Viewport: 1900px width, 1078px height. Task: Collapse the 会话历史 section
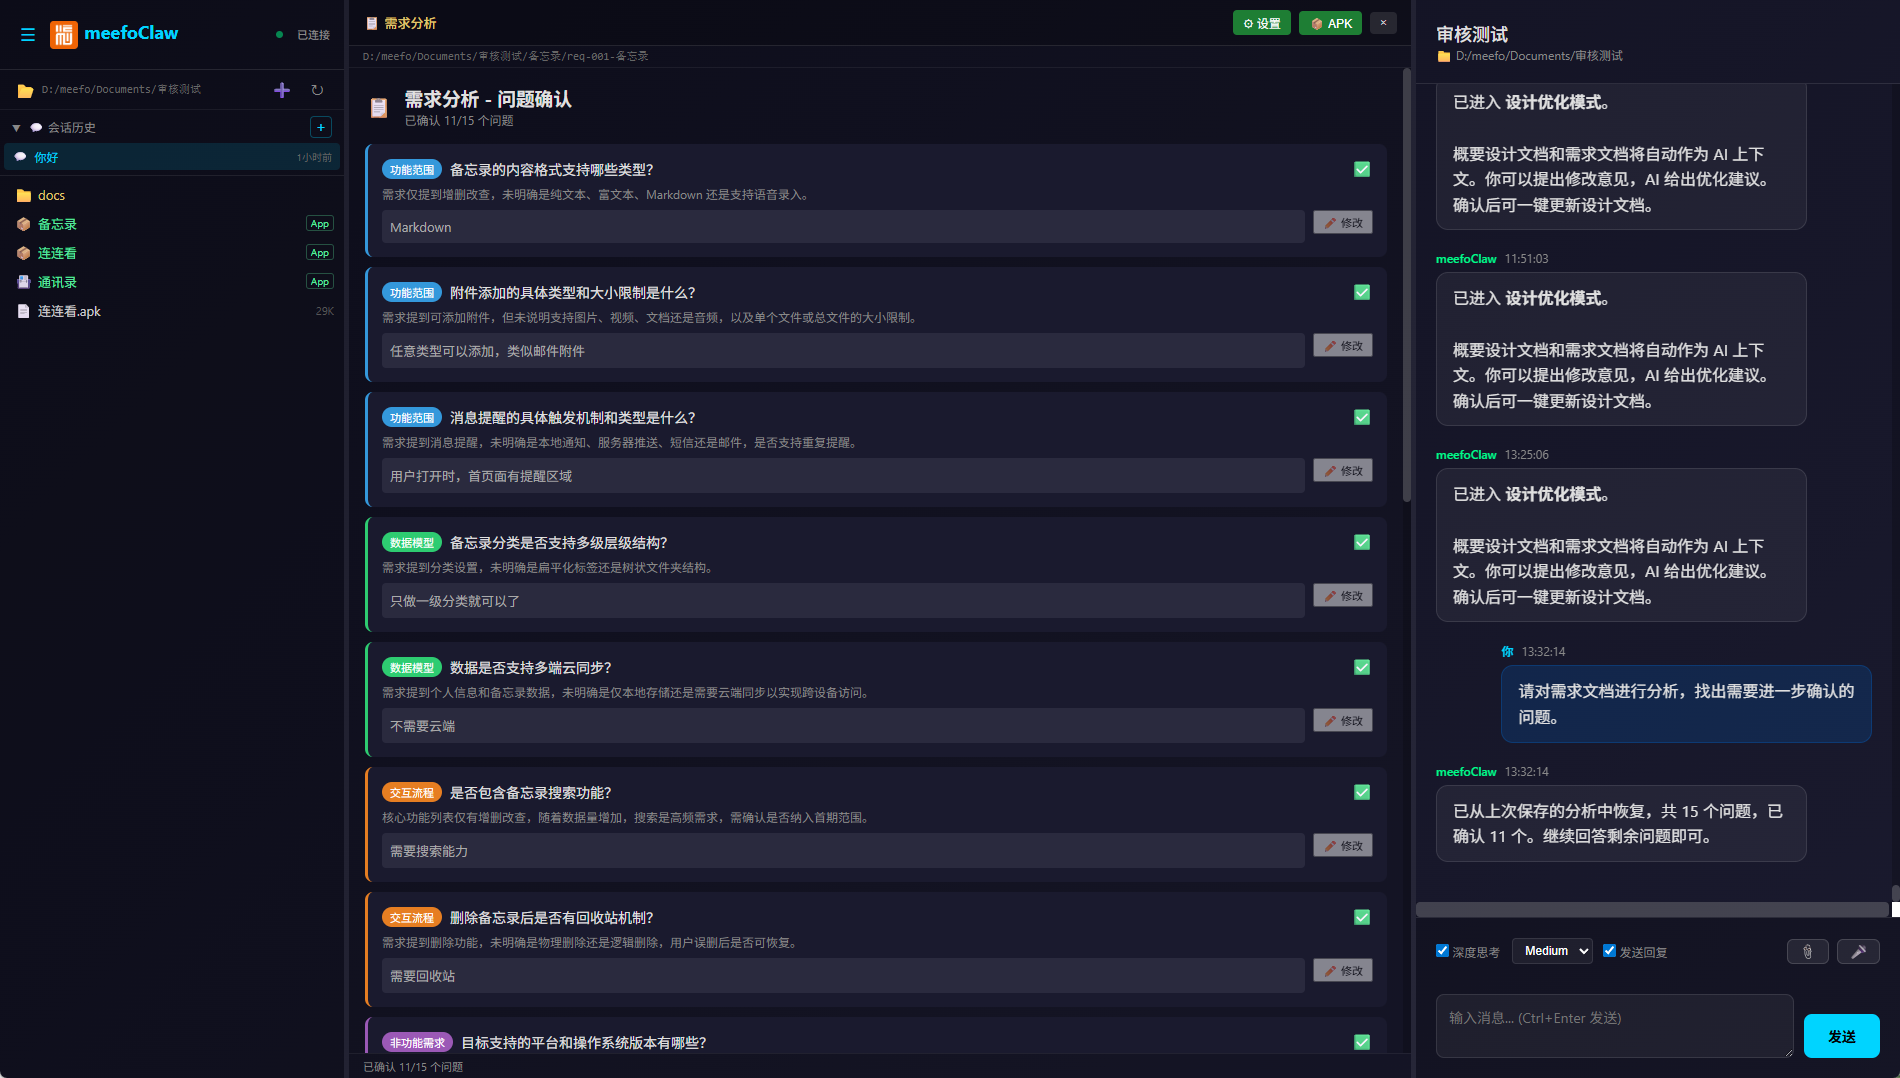[x=16, y=128]
